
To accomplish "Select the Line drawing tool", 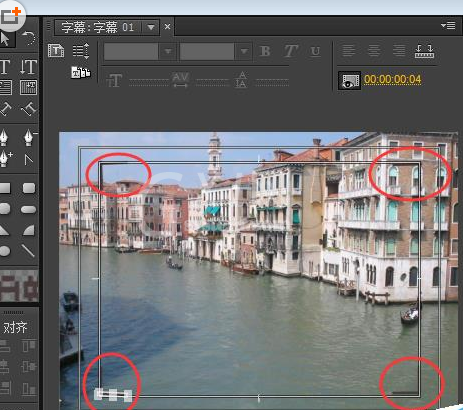I will [x=28, y=251].
